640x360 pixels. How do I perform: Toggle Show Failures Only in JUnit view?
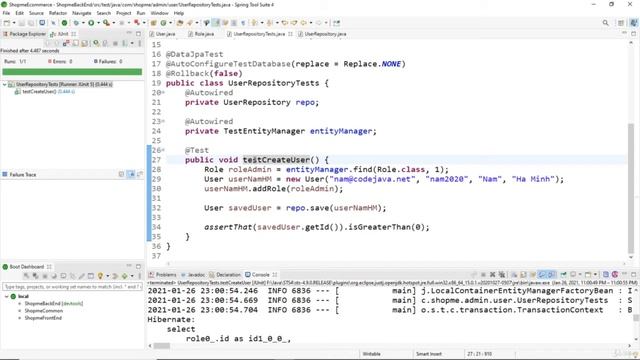pyautogui.click(x=66, y=43)
